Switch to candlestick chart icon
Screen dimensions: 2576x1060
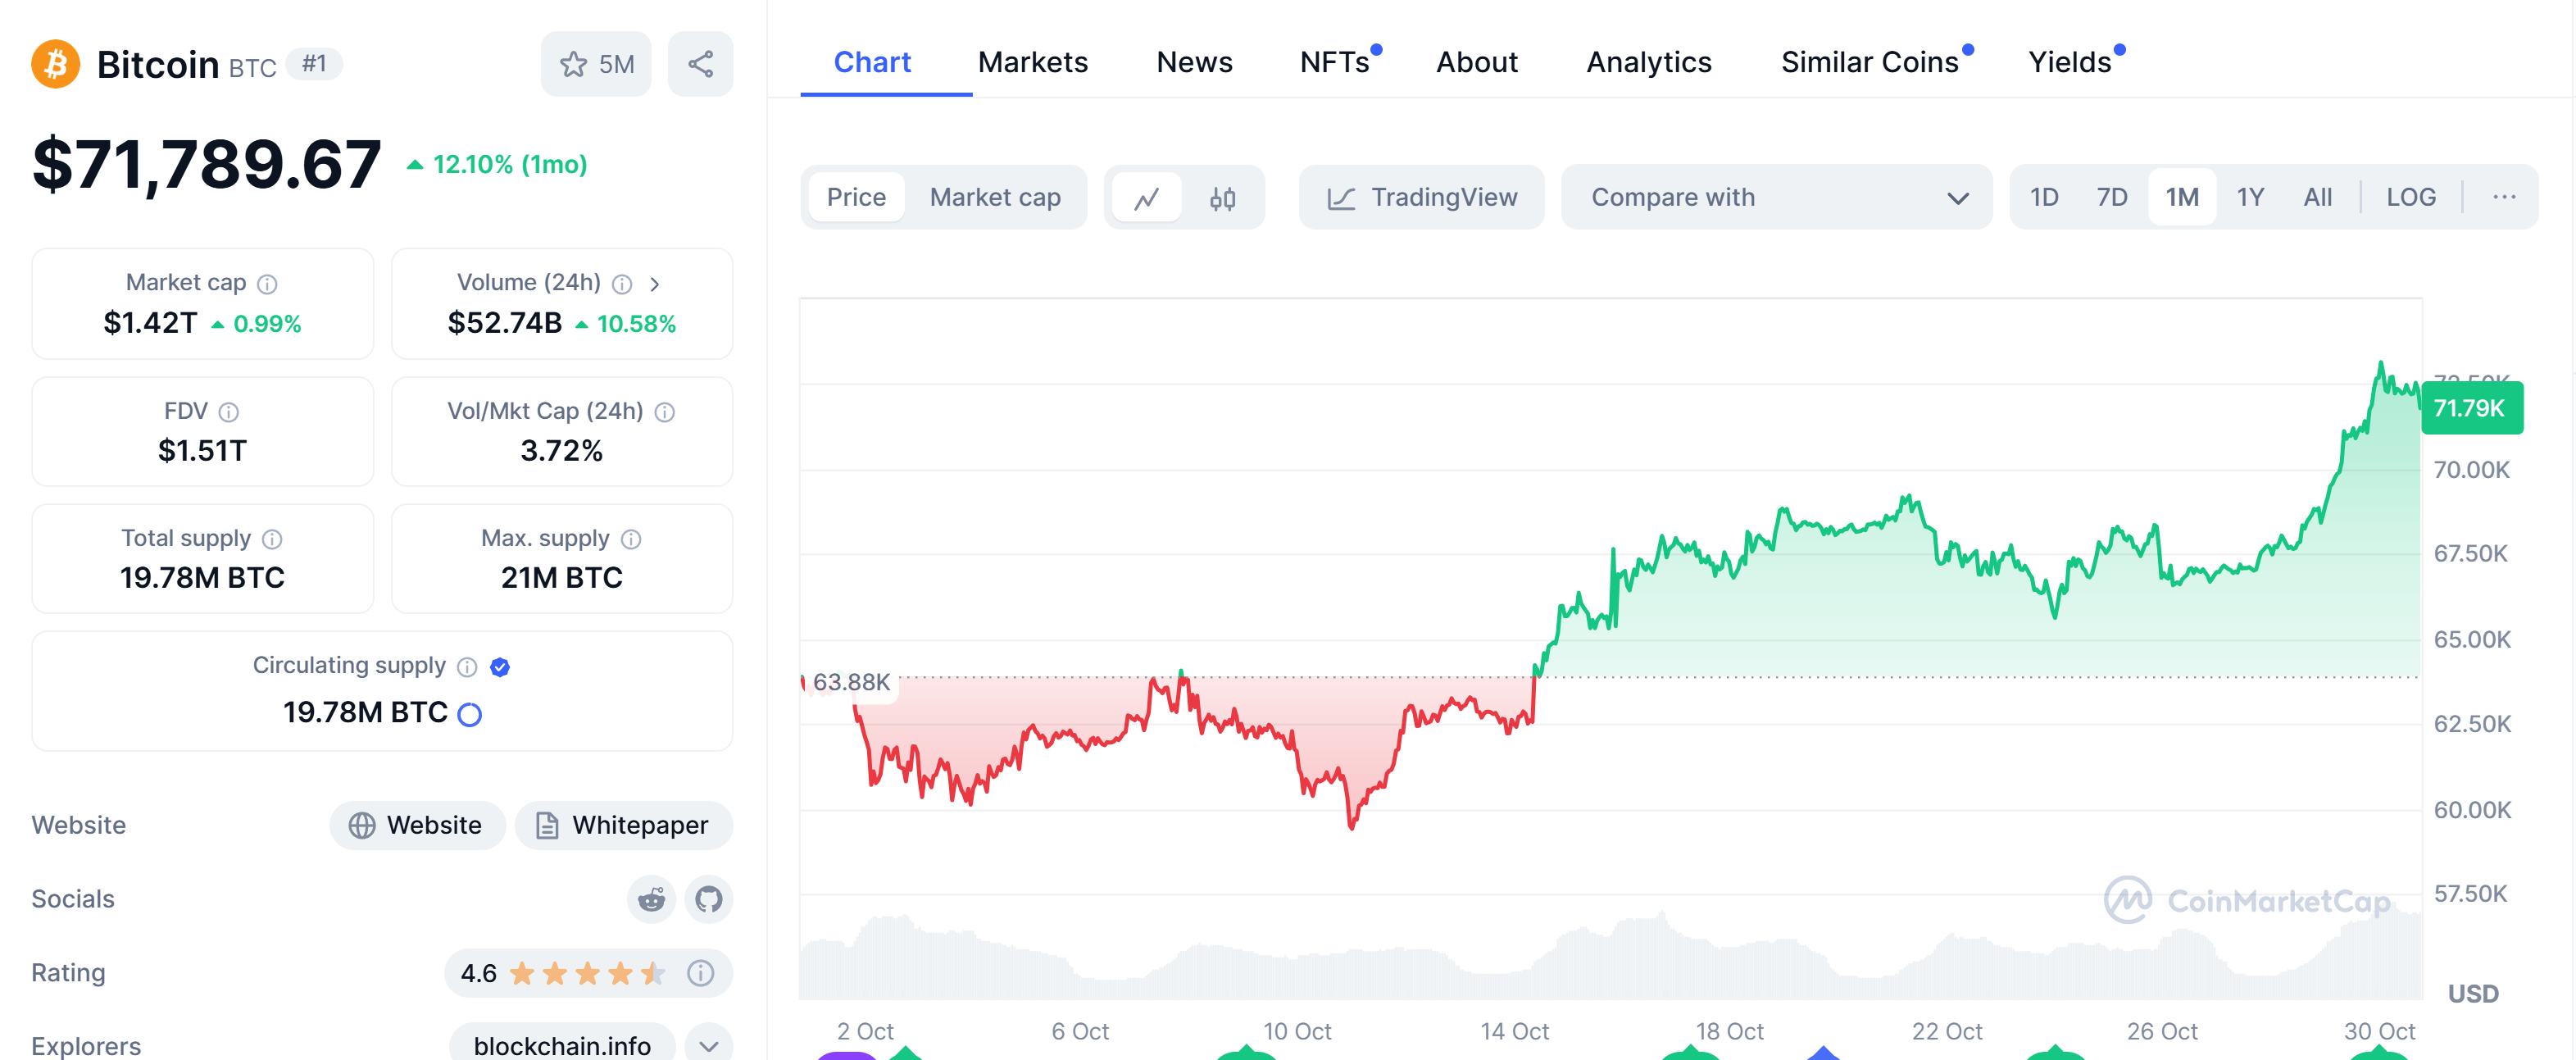coord(1222,198)
